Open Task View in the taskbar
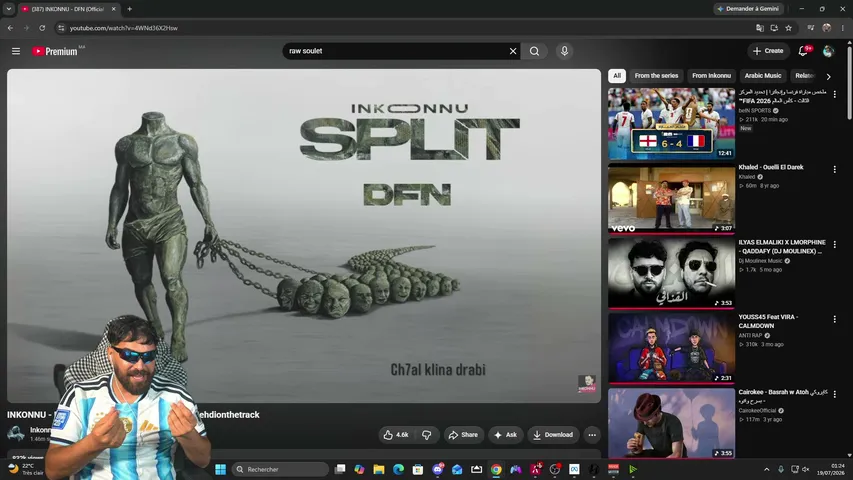853x480 pixels. tap(340, 469)
